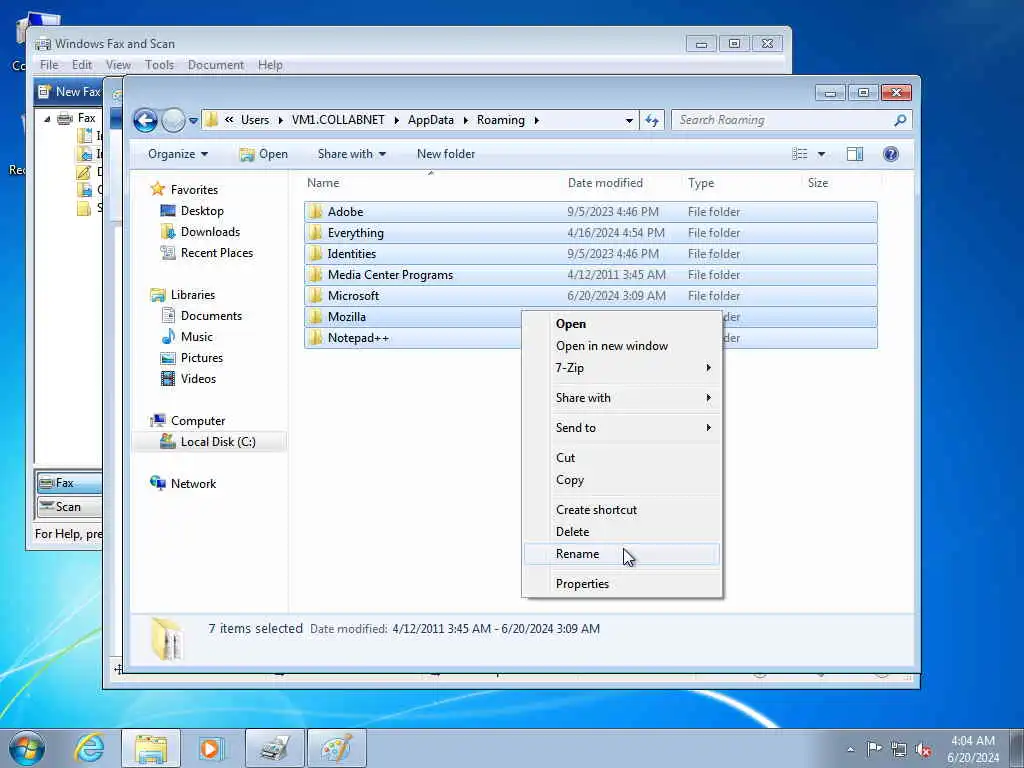Sort by the Name column header
Image resolution: width=1024 pixels, height=768 pixels.
click(x=323, y=183)
